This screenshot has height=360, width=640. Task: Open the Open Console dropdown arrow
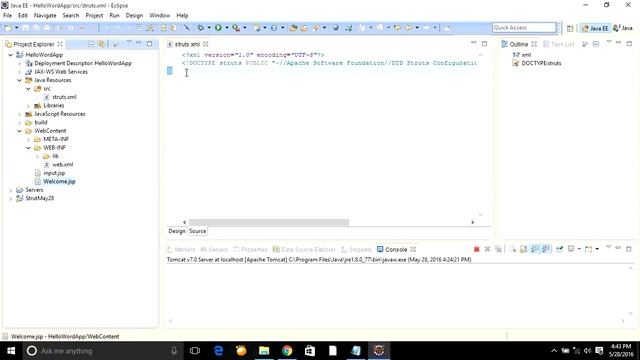click(x=597, y=249)
